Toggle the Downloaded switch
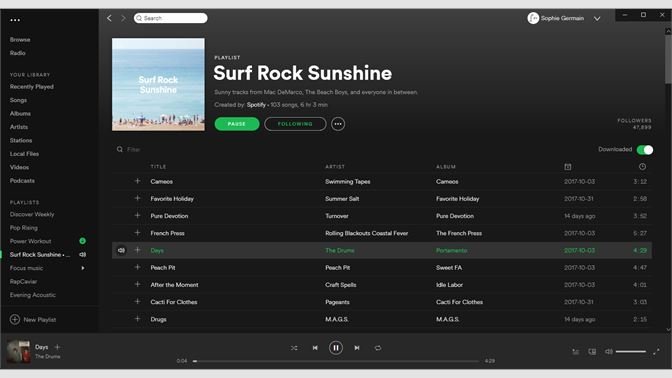 (645, 150)
